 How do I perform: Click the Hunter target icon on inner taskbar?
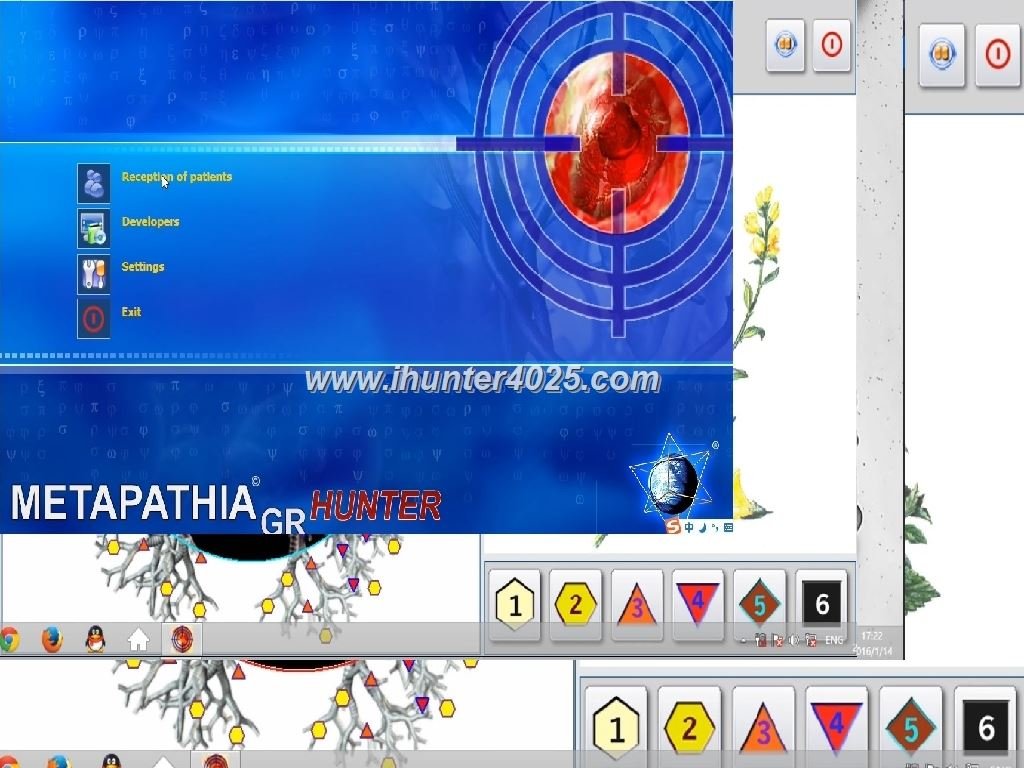pos(182,639)
